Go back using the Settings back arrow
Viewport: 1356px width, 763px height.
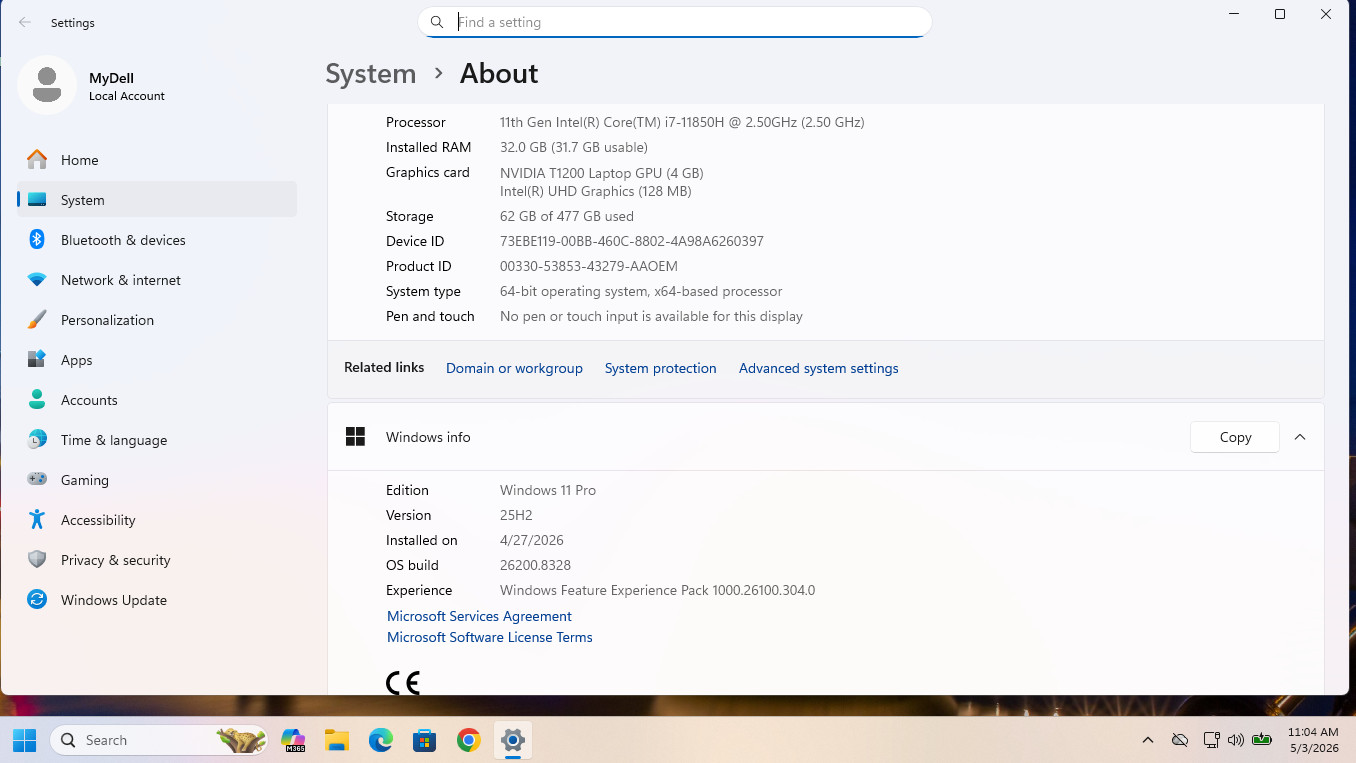click(25, 22)
